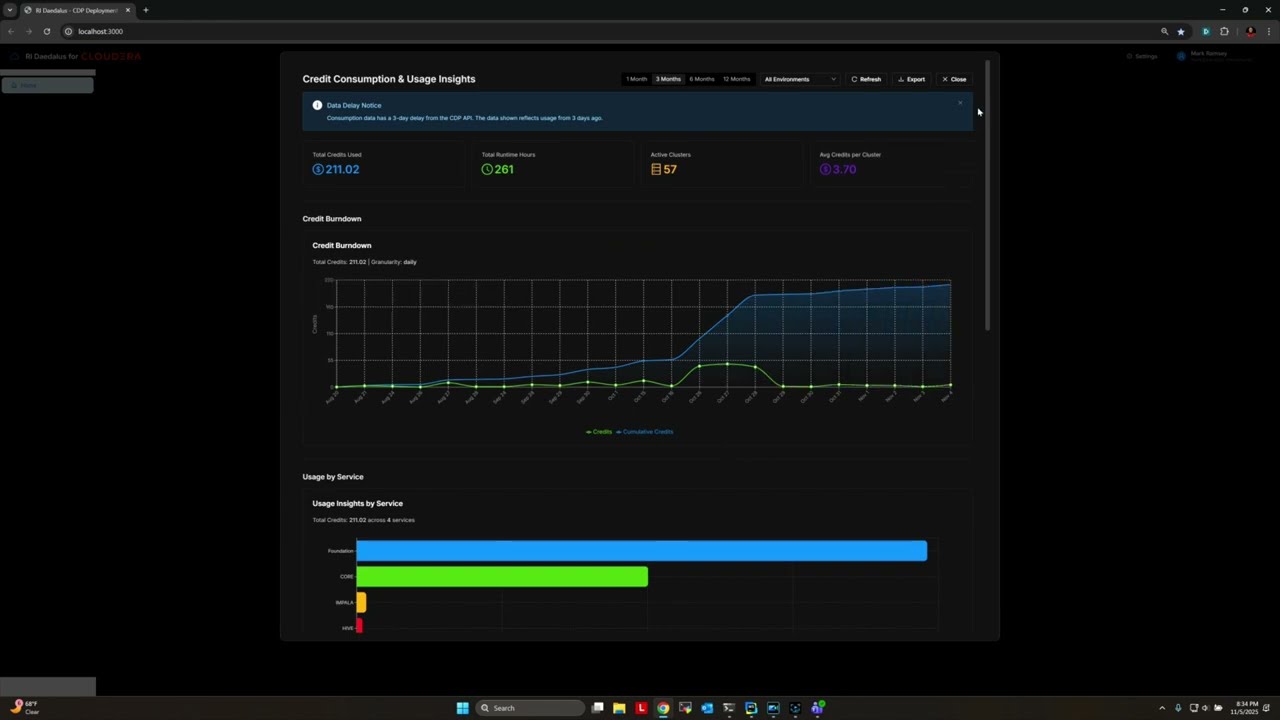This screenshot has width=1280, height=720.
Task: Click the info icon in Data Delay Notice
Action: (317, 105)
